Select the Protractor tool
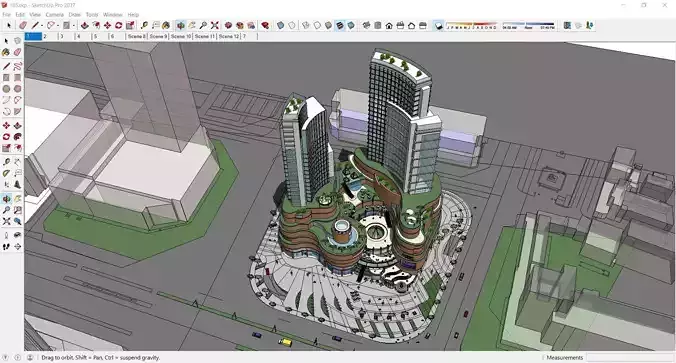676x363 pixels. click(x=6, y=173)
